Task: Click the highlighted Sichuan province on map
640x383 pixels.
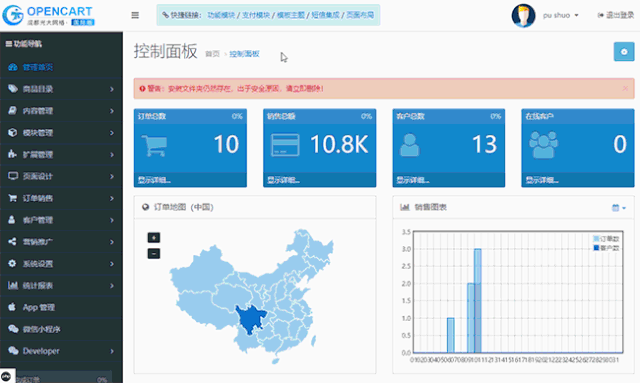Action: 250,318
